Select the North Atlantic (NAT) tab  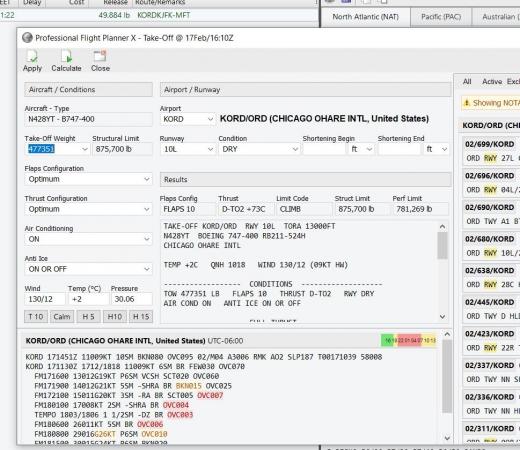coord(366,17)
